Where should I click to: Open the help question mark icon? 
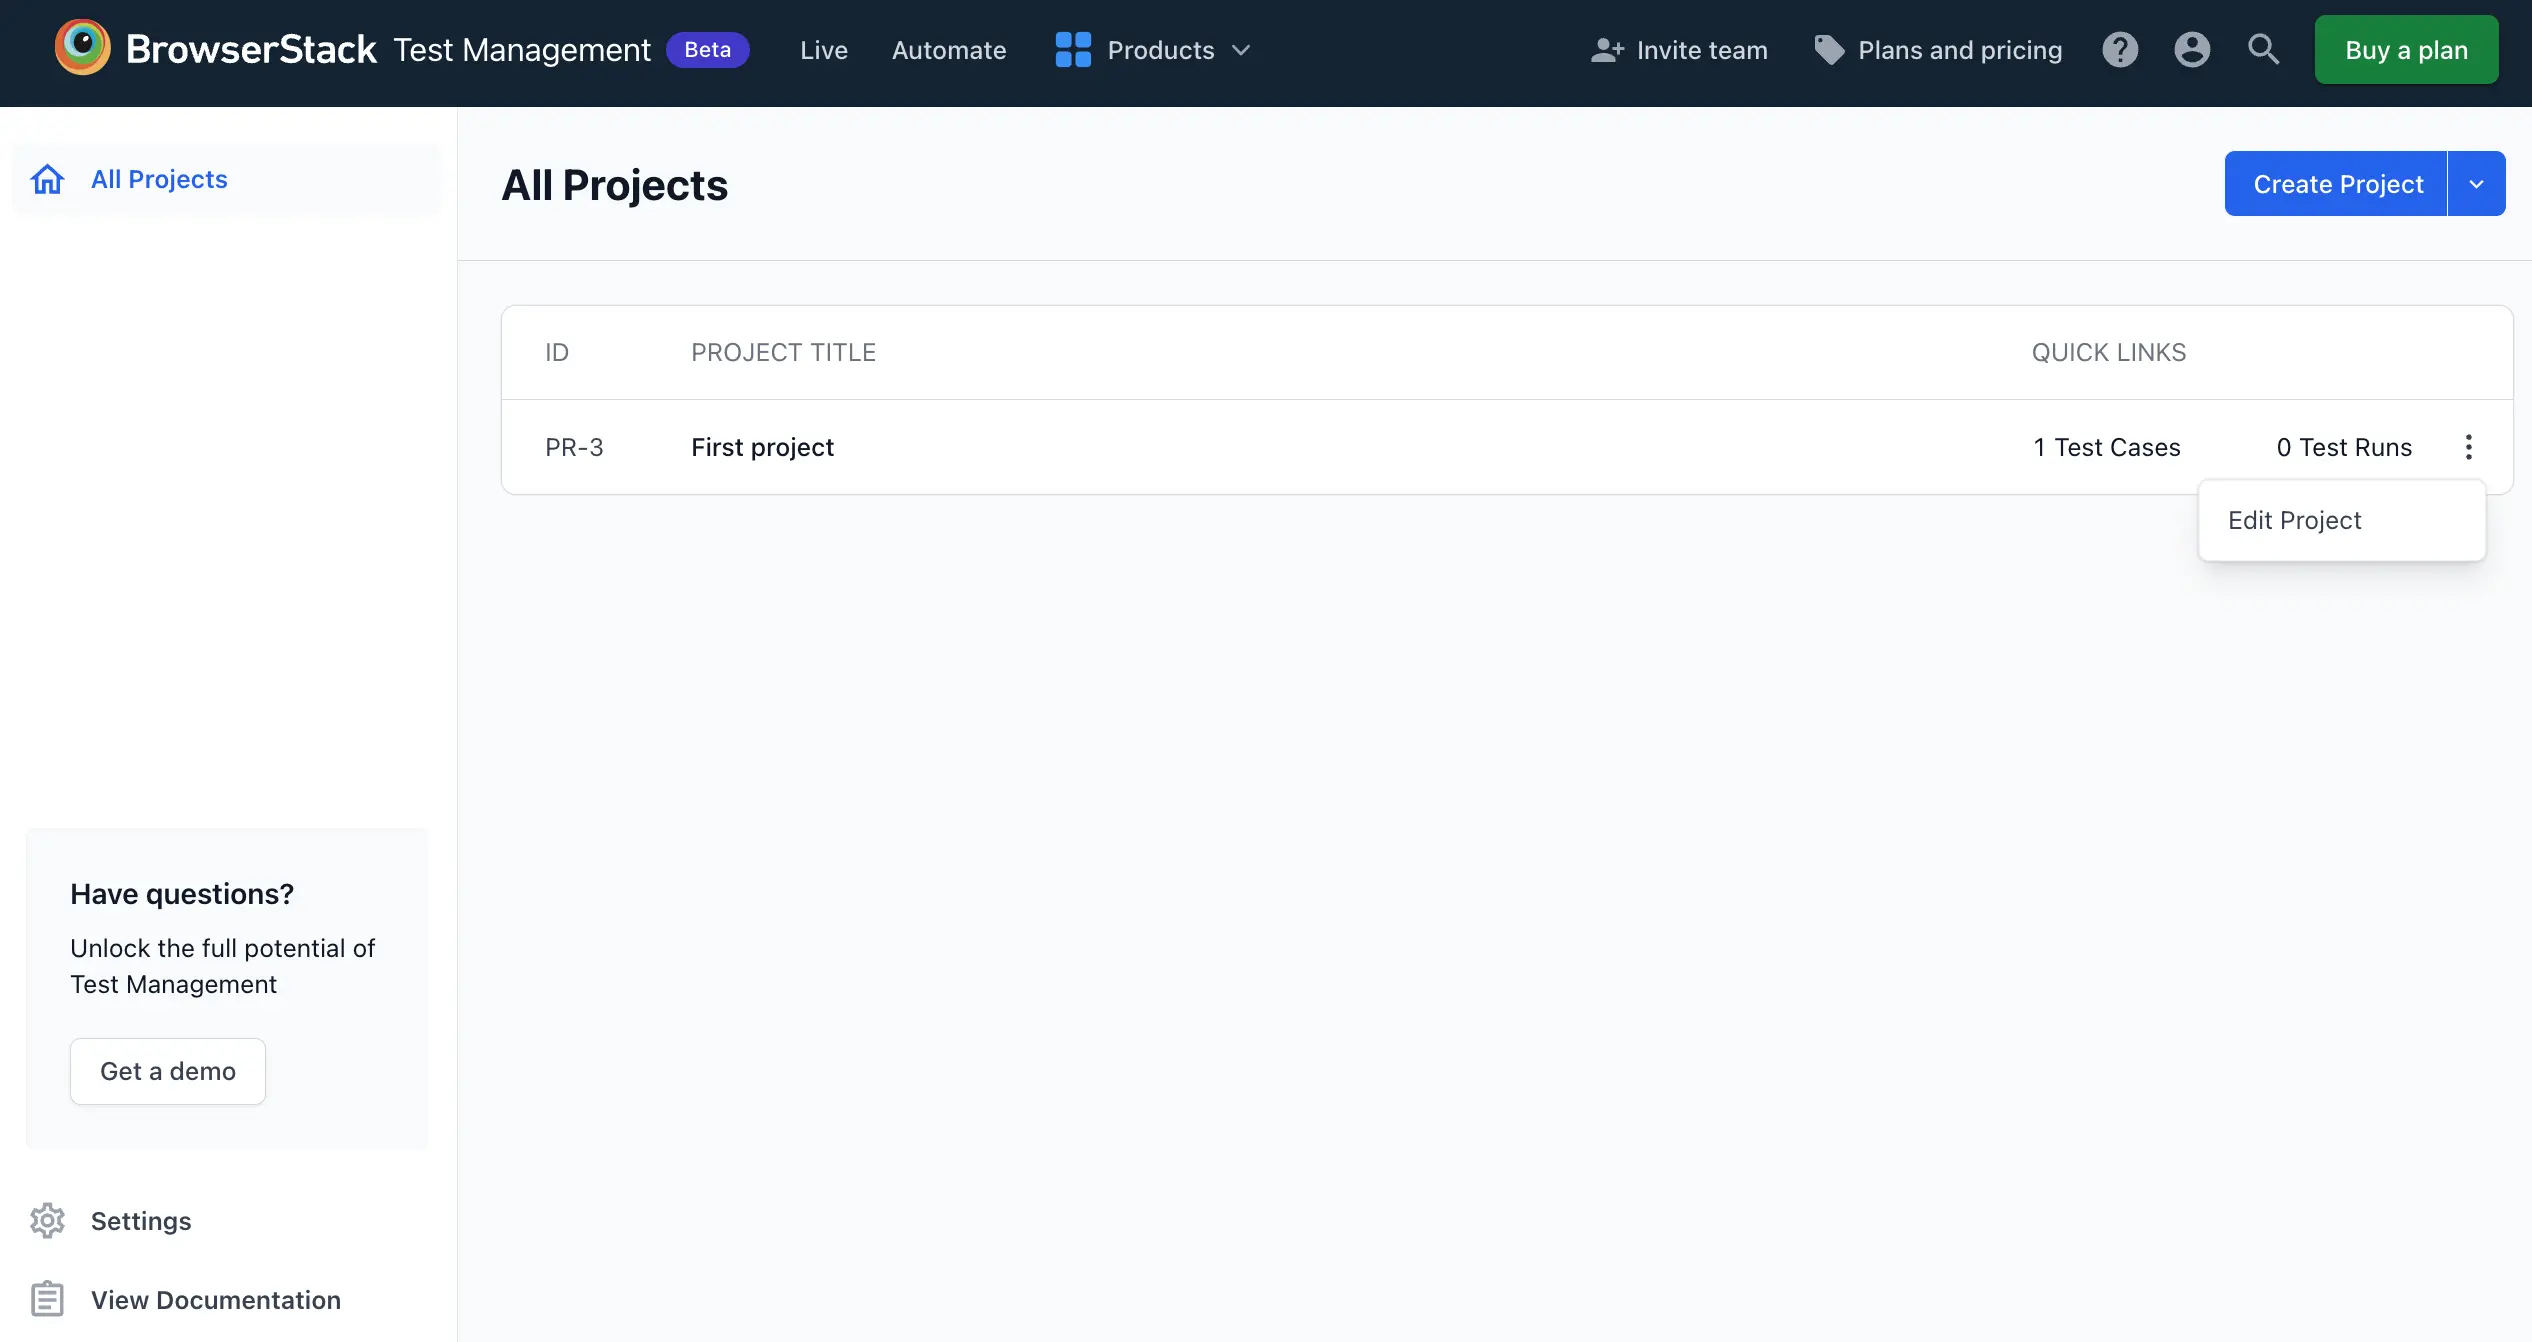click(x=2119, y=49)
